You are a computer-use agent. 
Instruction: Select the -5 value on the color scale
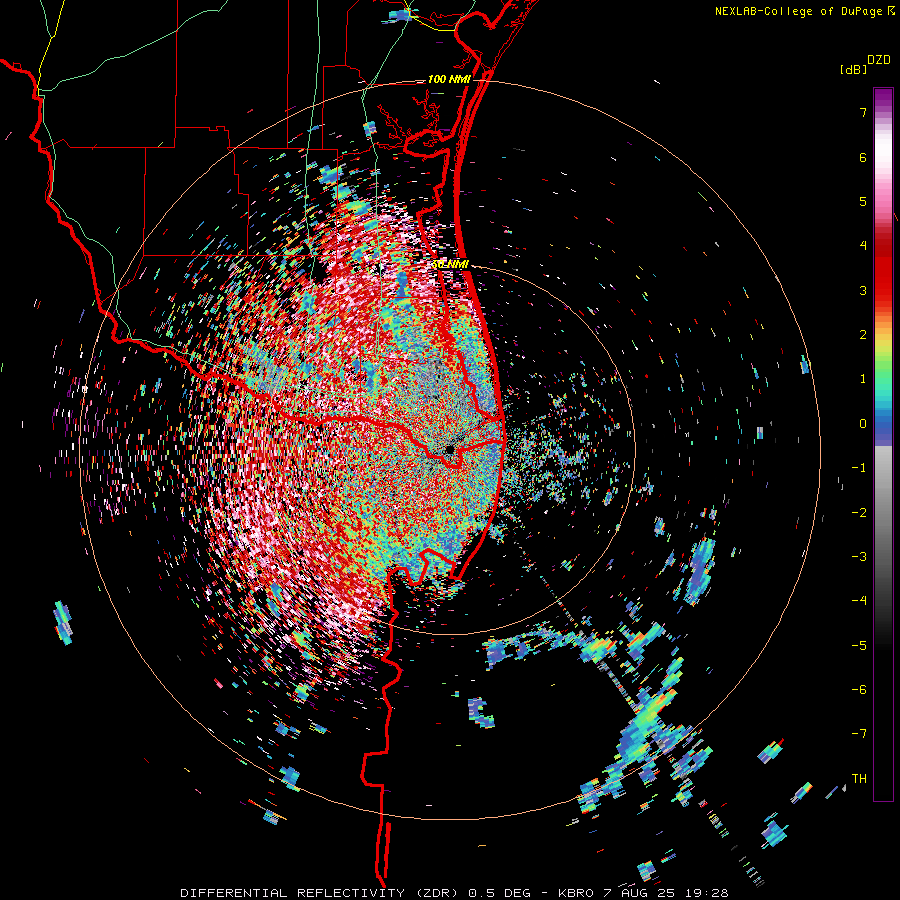859,646
